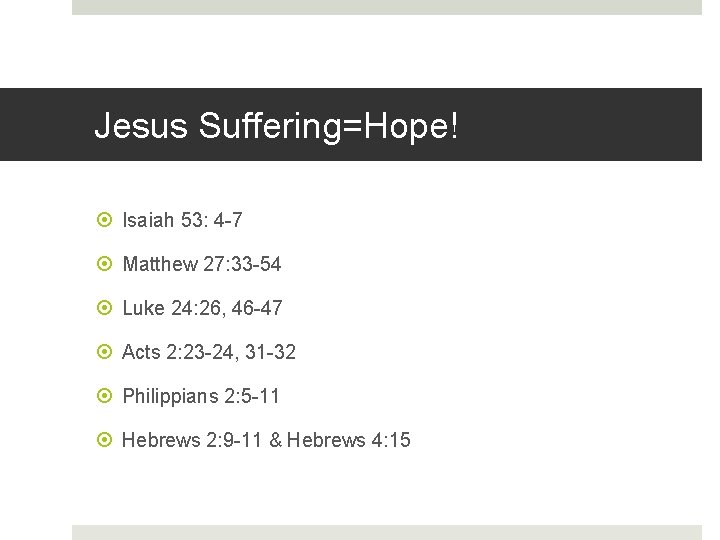Click the Hebrews 4:15 reference text
720x540 pixels.
pyautogui.click(x=349, y=440)
